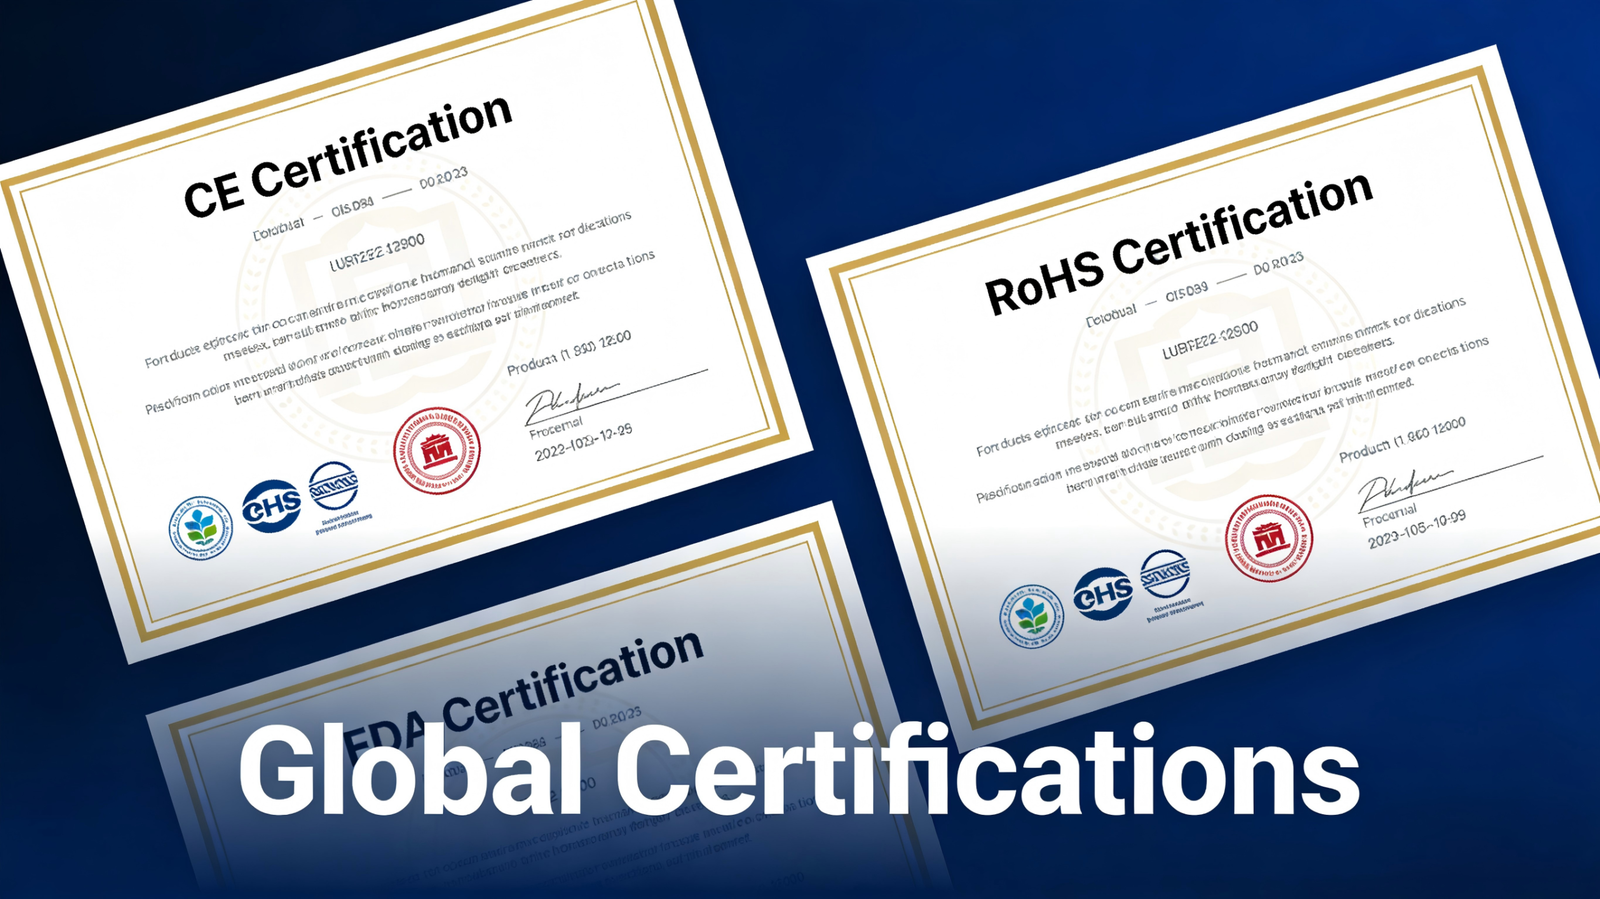The image size is (1600, 899).
Task: Select the date under CE certificate signature
Action: click(x=583, y=441)
